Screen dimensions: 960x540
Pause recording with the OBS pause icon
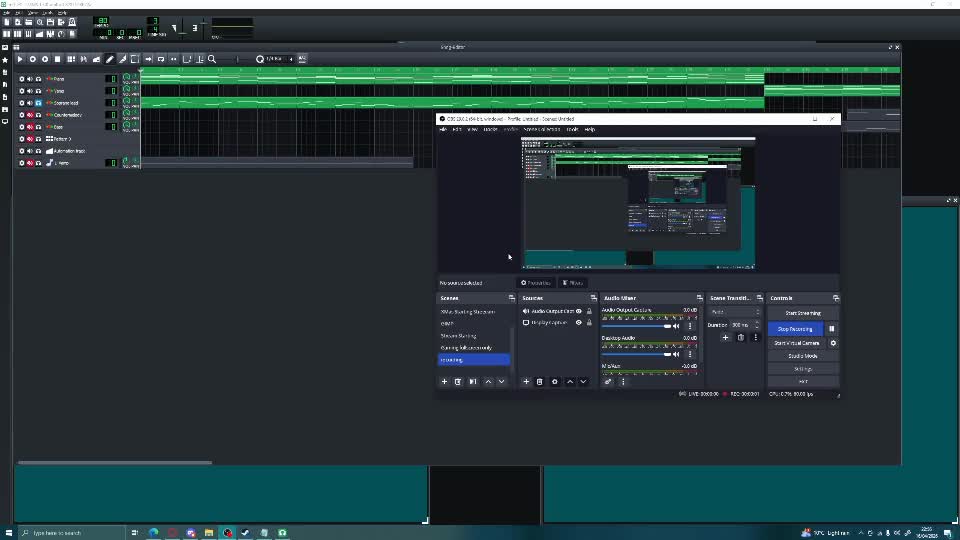tap(831, 329)
